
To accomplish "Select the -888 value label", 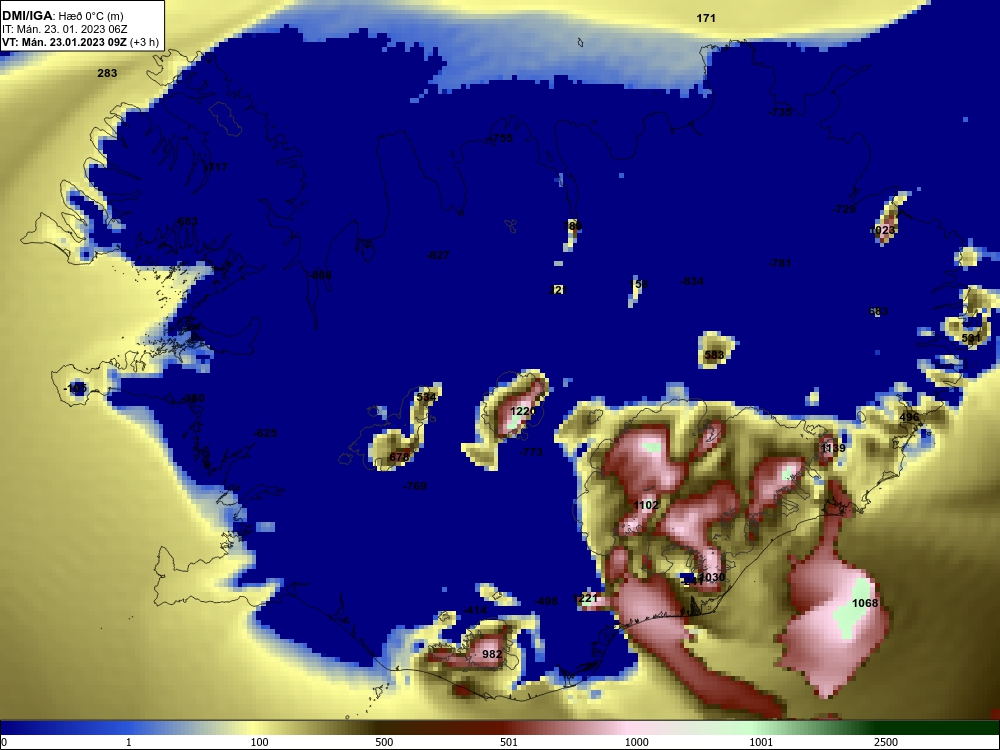I will (x=320, y=276).
